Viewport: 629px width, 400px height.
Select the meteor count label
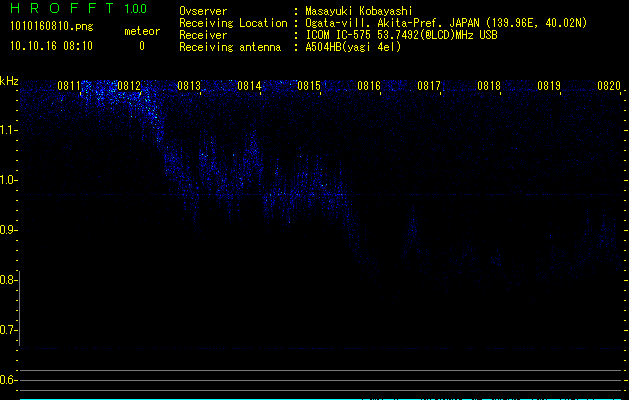tap(142, 31)
